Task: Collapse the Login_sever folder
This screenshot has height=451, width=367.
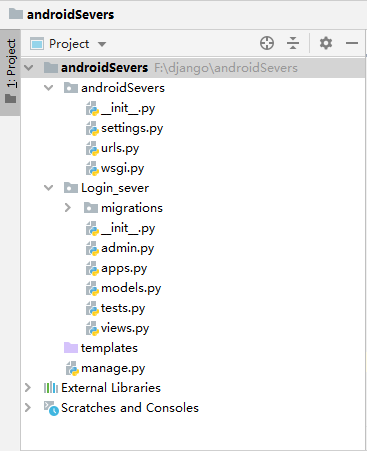Action: pyautogui.click(x=49, y=188)
